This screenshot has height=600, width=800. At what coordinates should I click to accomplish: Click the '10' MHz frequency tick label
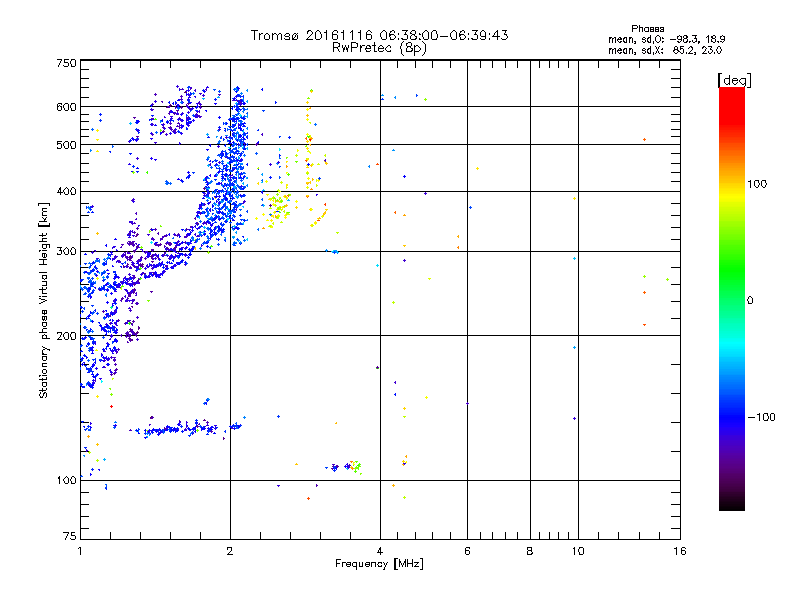(x=578, y=551)
